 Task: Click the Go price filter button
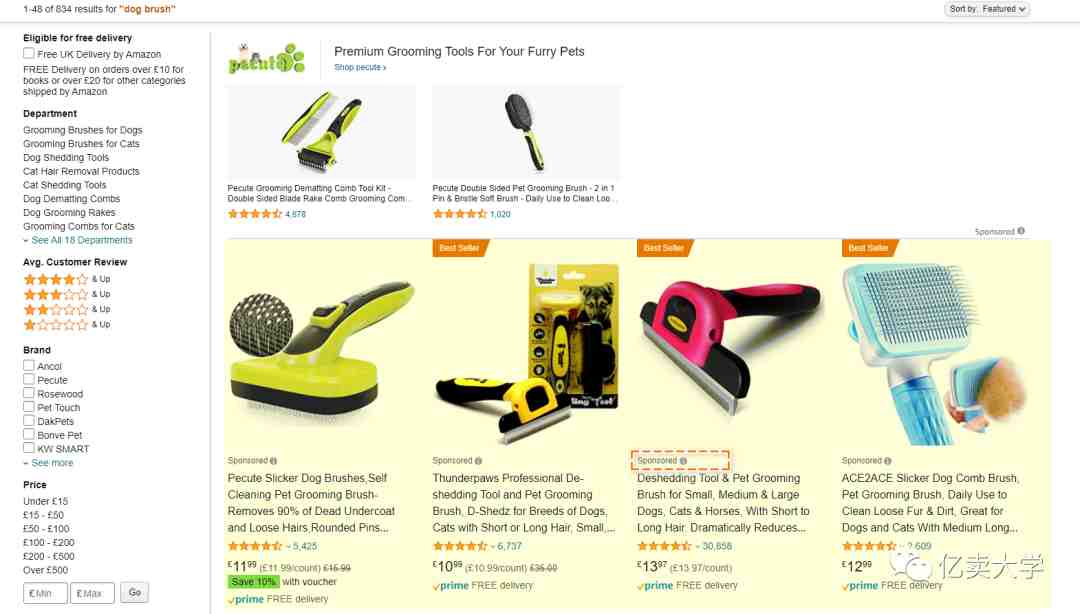click(134, 593)
